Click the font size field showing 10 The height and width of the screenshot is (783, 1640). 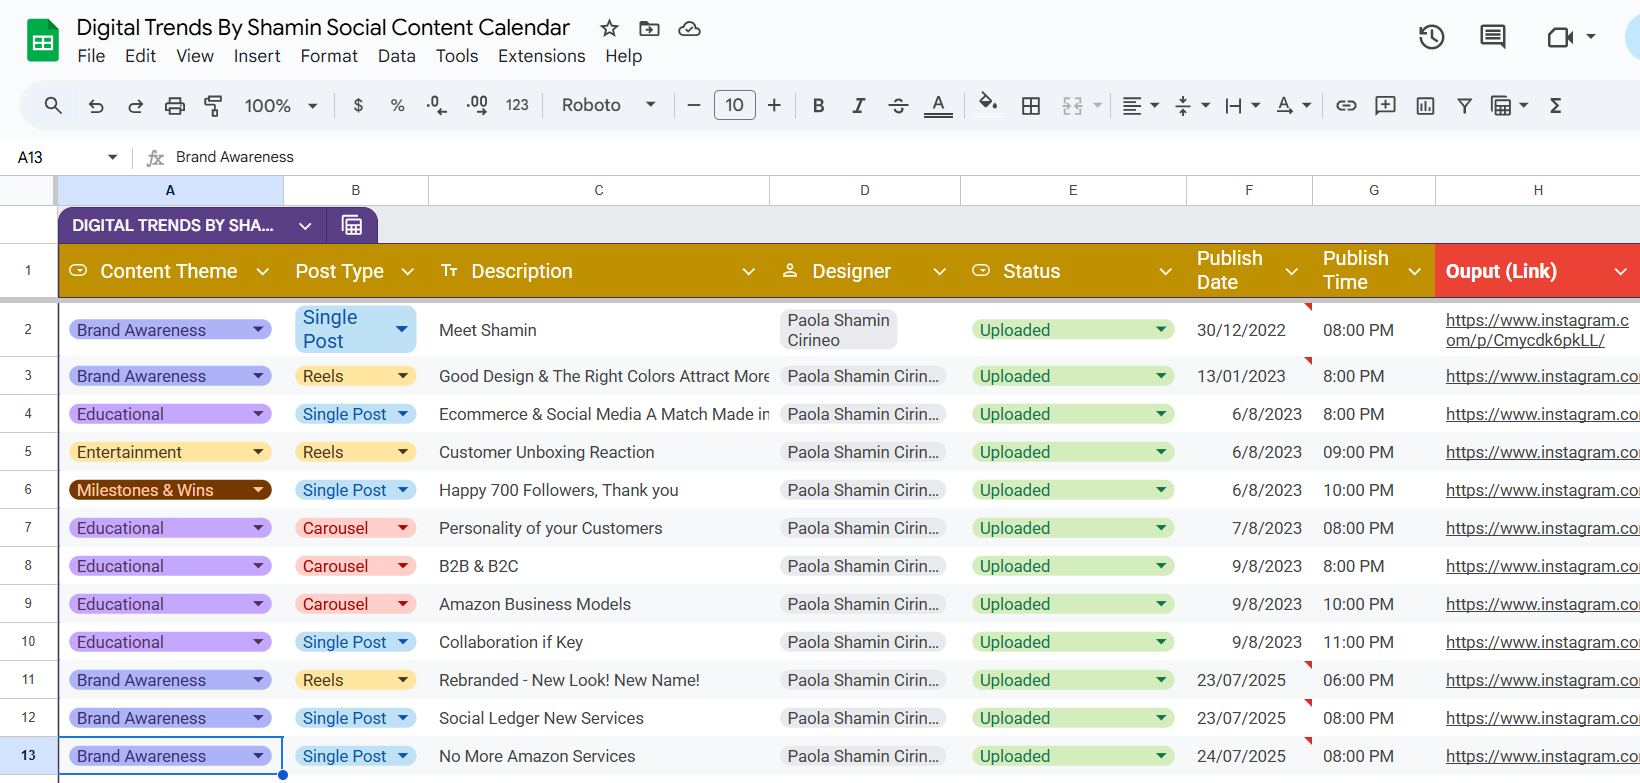[x=735, y=105]
